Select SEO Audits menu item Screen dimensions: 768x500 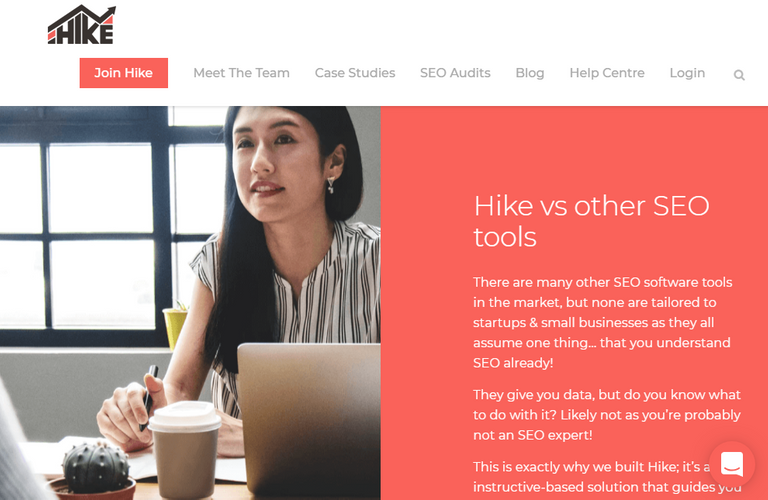[455, 73]
